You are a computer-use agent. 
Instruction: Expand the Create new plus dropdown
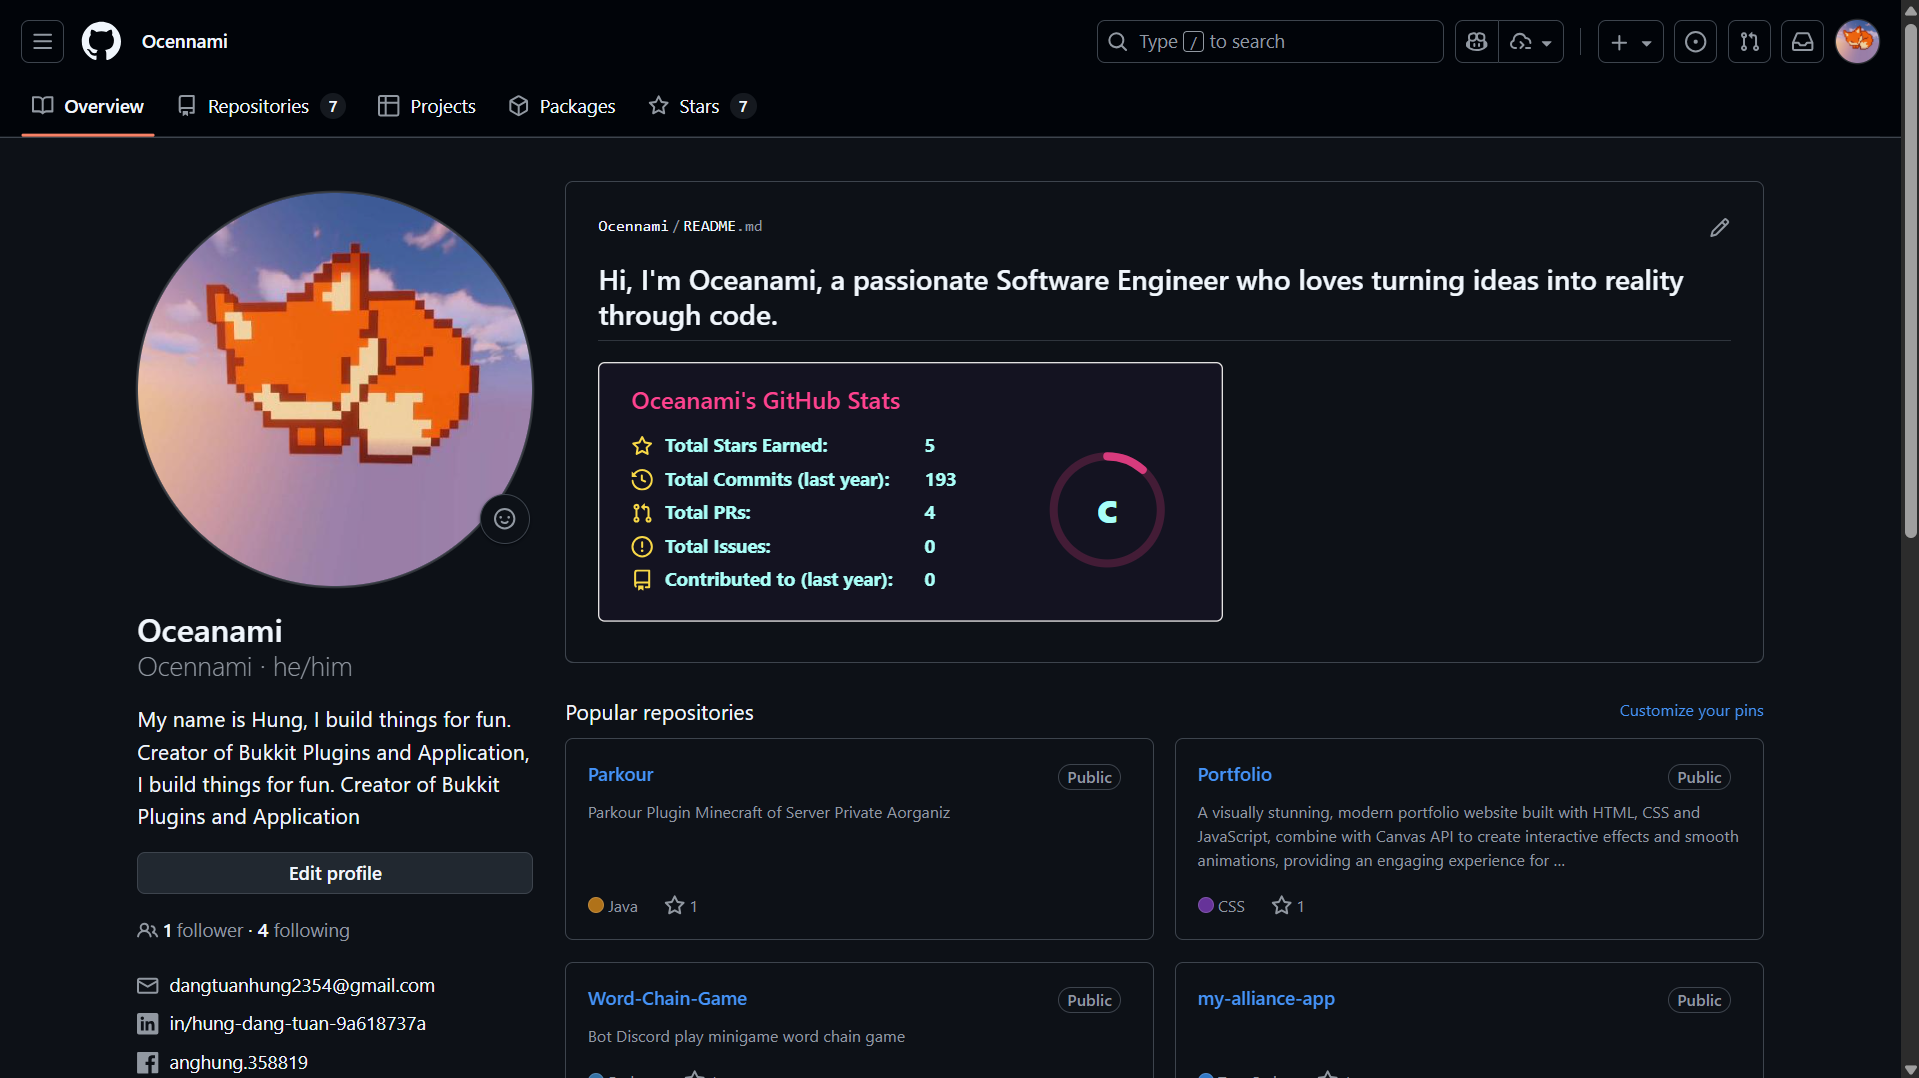tap(1630, 42)
